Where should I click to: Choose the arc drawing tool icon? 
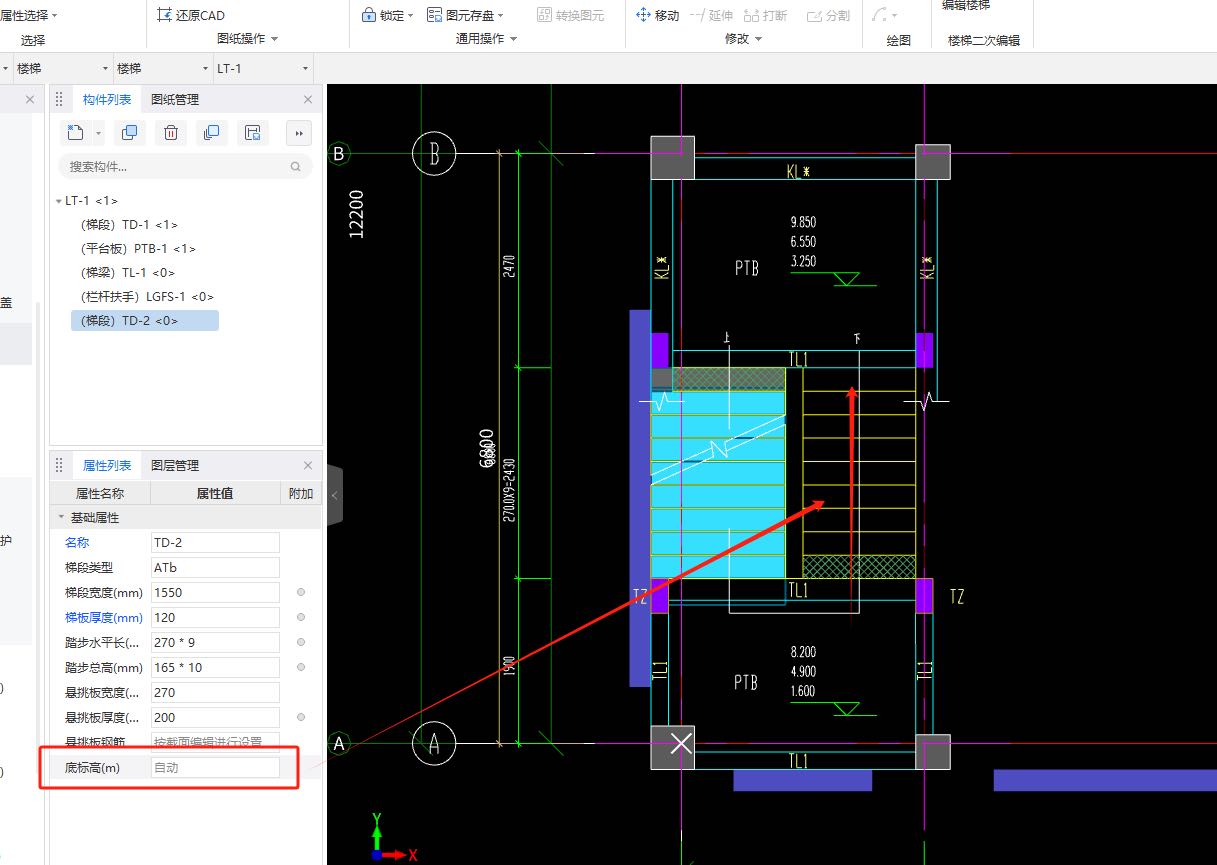879,15
